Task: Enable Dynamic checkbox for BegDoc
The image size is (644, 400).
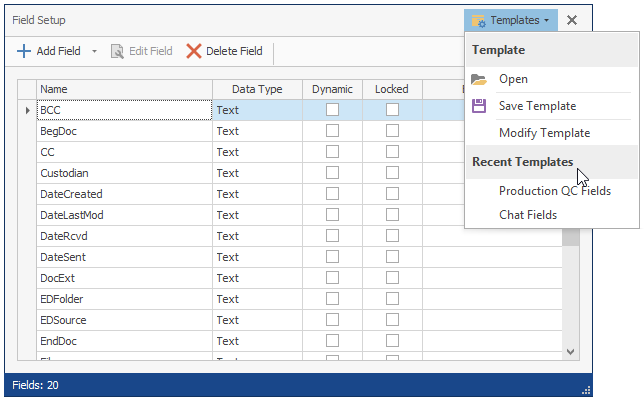Action: coord(332,131)
